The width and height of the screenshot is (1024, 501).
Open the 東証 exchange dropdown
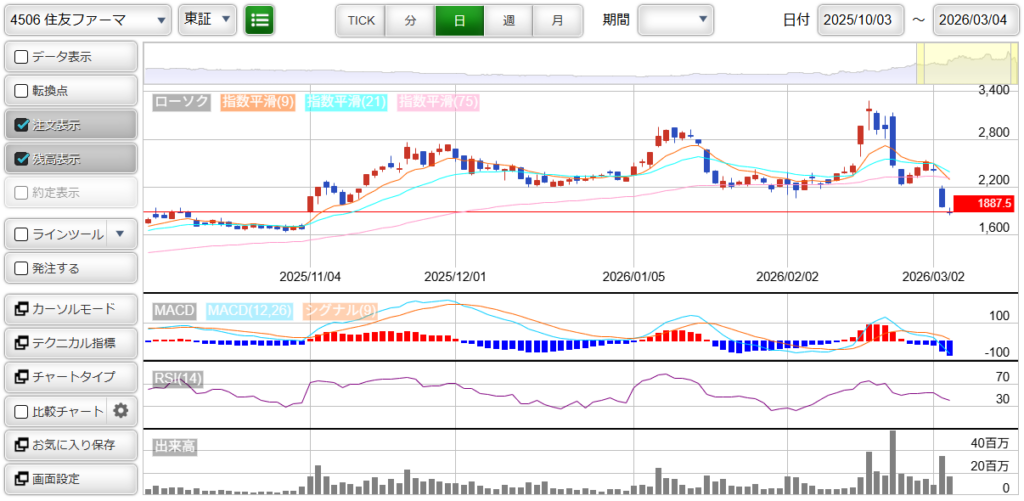(207, 19)
